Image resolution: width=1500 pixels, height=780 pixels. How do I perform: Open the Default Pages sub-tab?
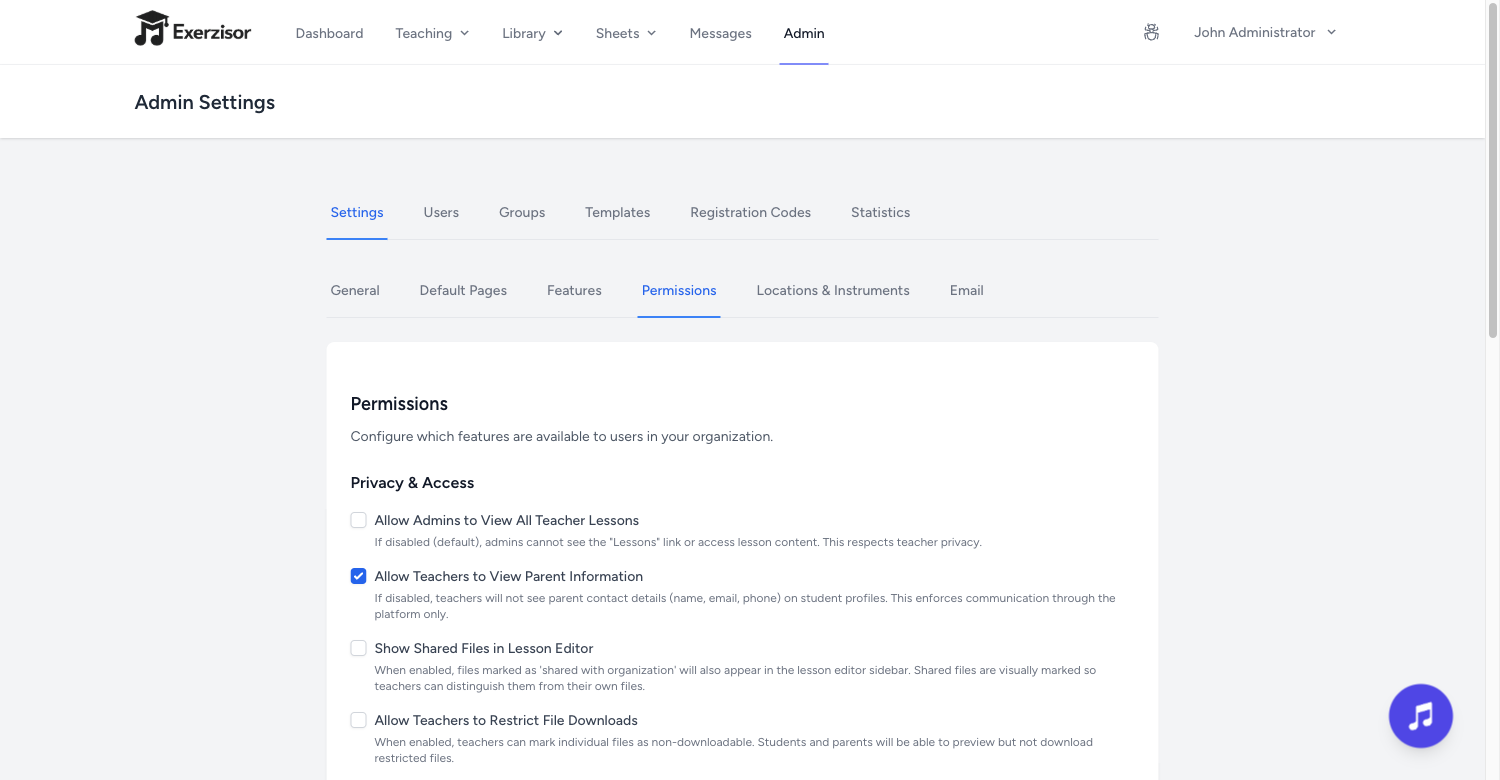tap(463, 290)
